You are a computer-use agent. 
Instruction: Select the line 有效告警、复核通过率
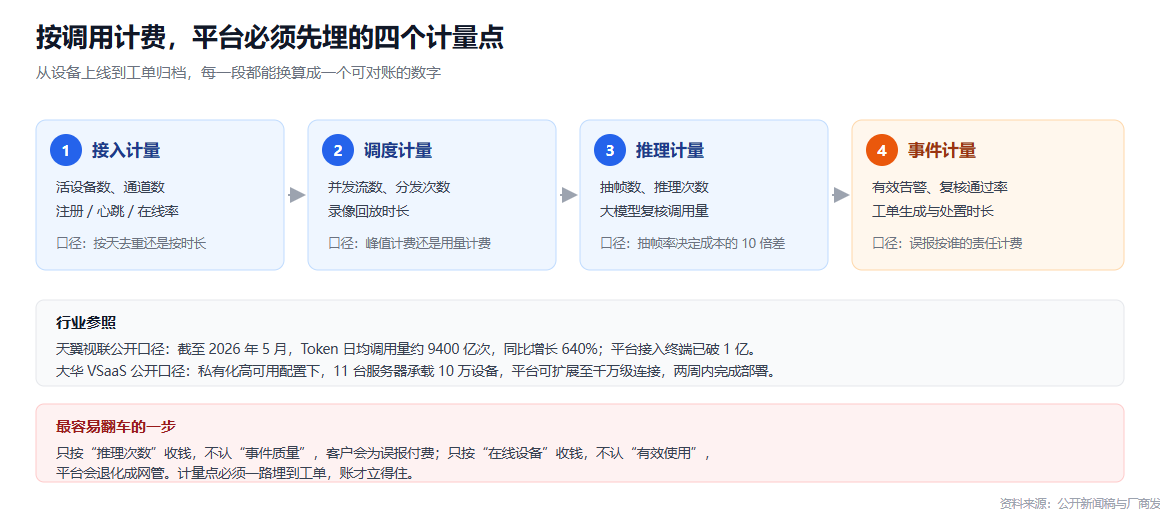940,187
